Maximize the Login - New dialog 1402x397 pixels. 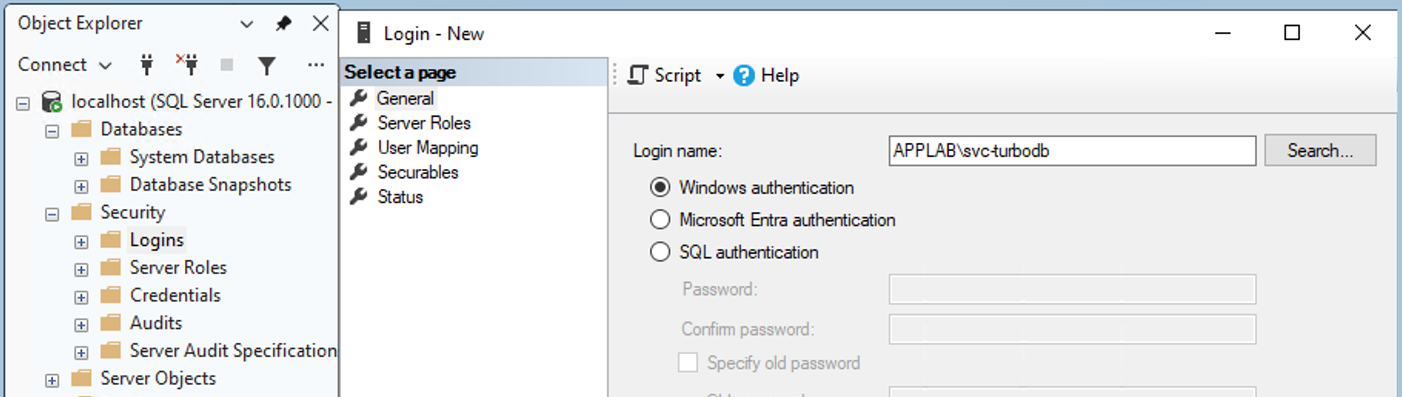pyautogui.click(x=1292, y=33)
